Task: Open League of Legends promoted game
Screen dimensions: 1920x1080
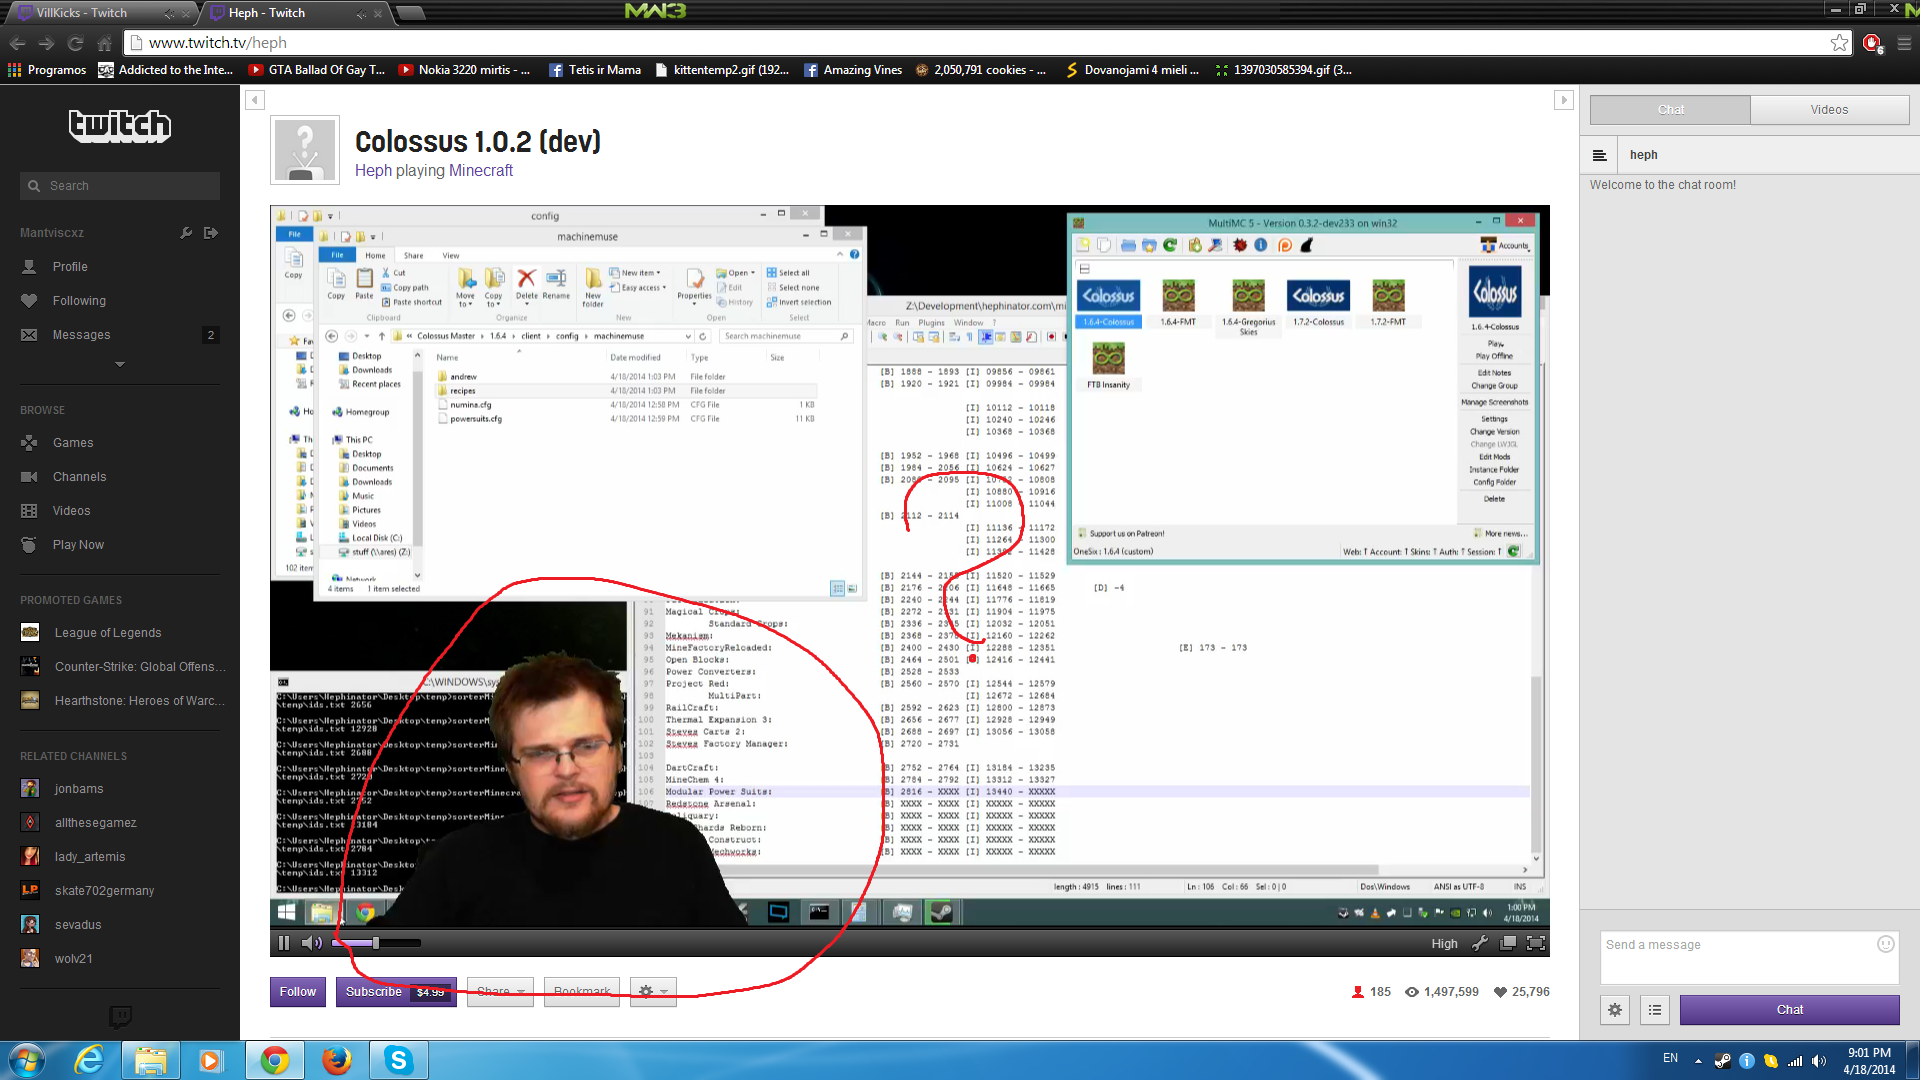Action: pos(108,633)
